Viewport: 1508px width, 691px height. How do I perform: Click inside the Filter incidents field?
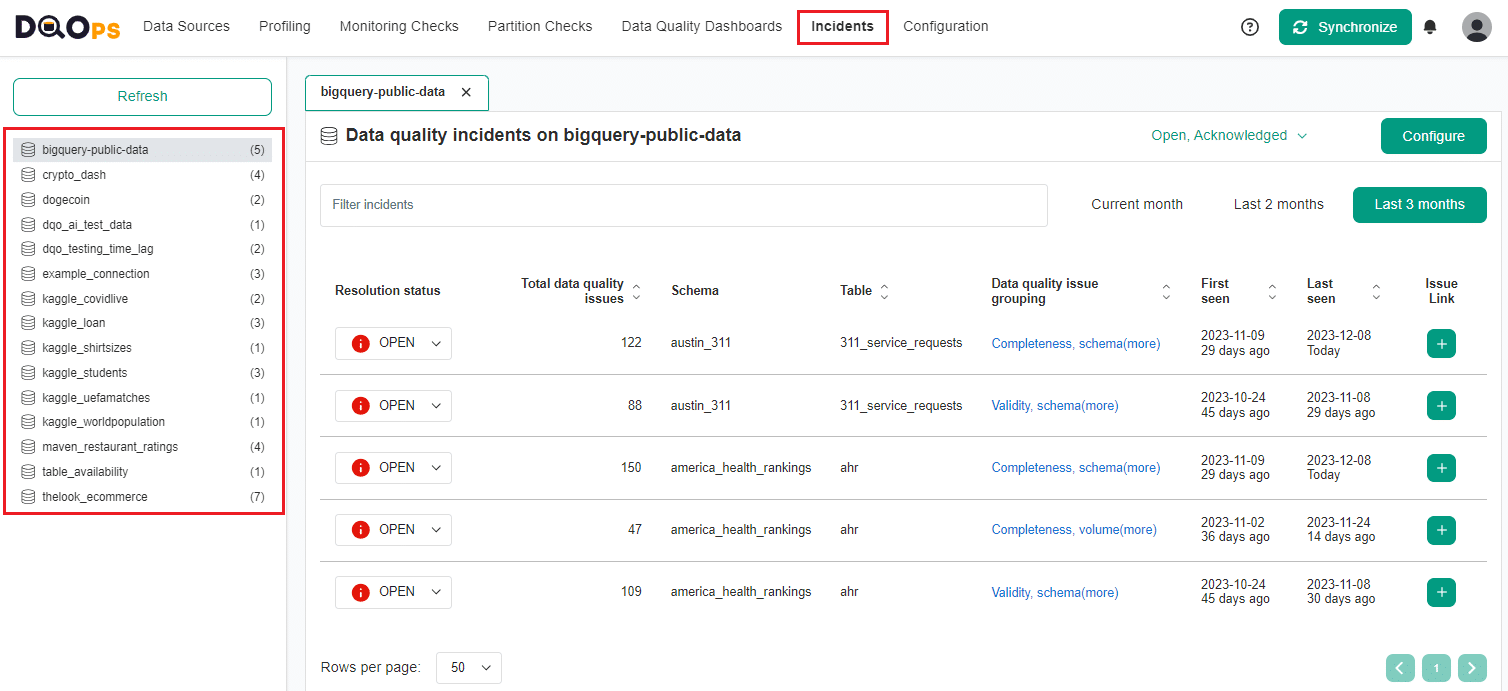[683, 205]
